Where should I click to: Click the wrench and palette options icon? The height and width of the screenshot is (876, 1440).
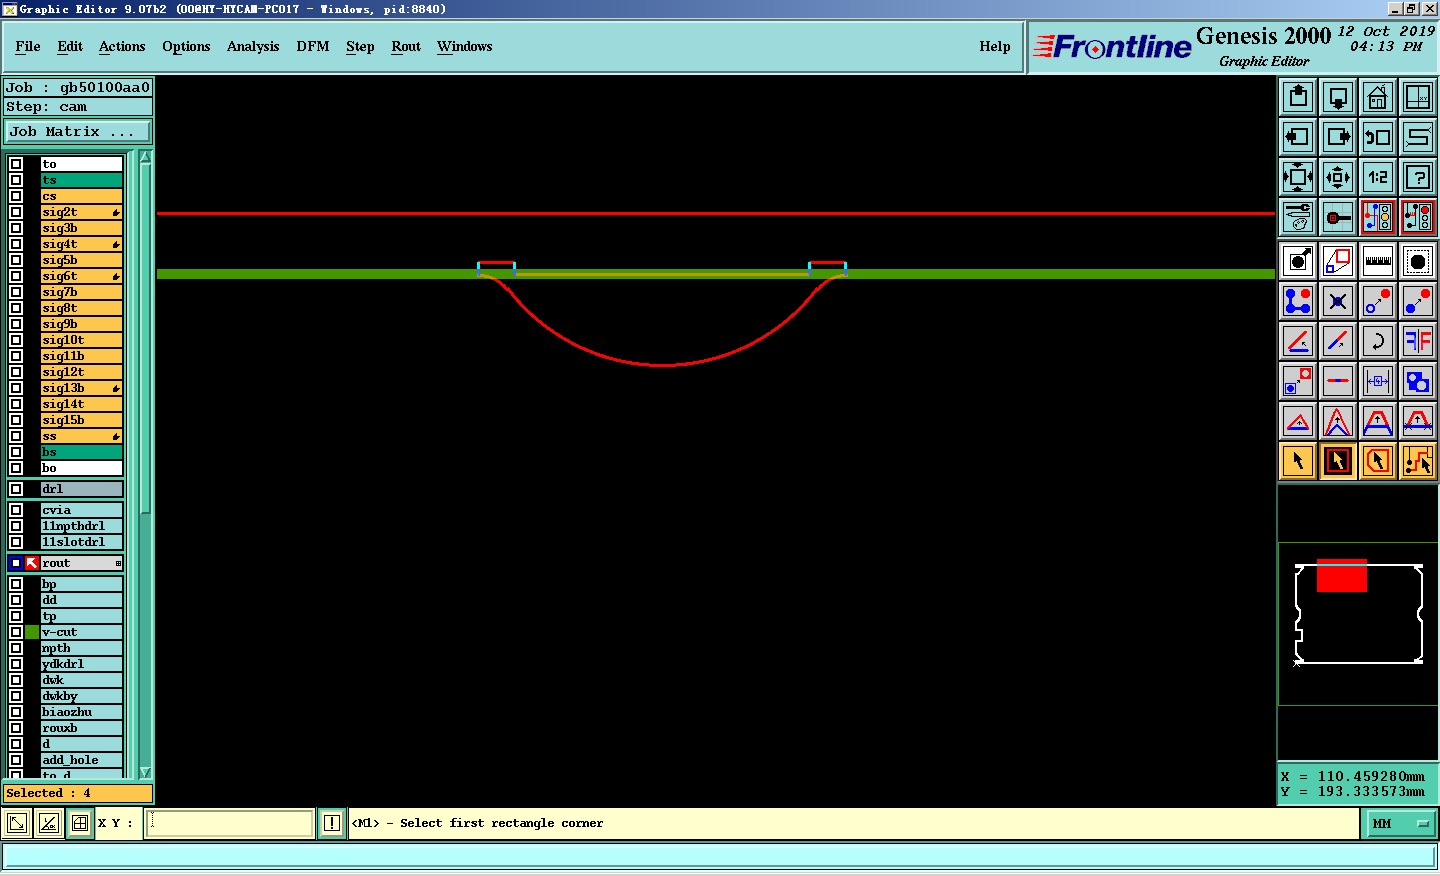(x=1298, y=217)
